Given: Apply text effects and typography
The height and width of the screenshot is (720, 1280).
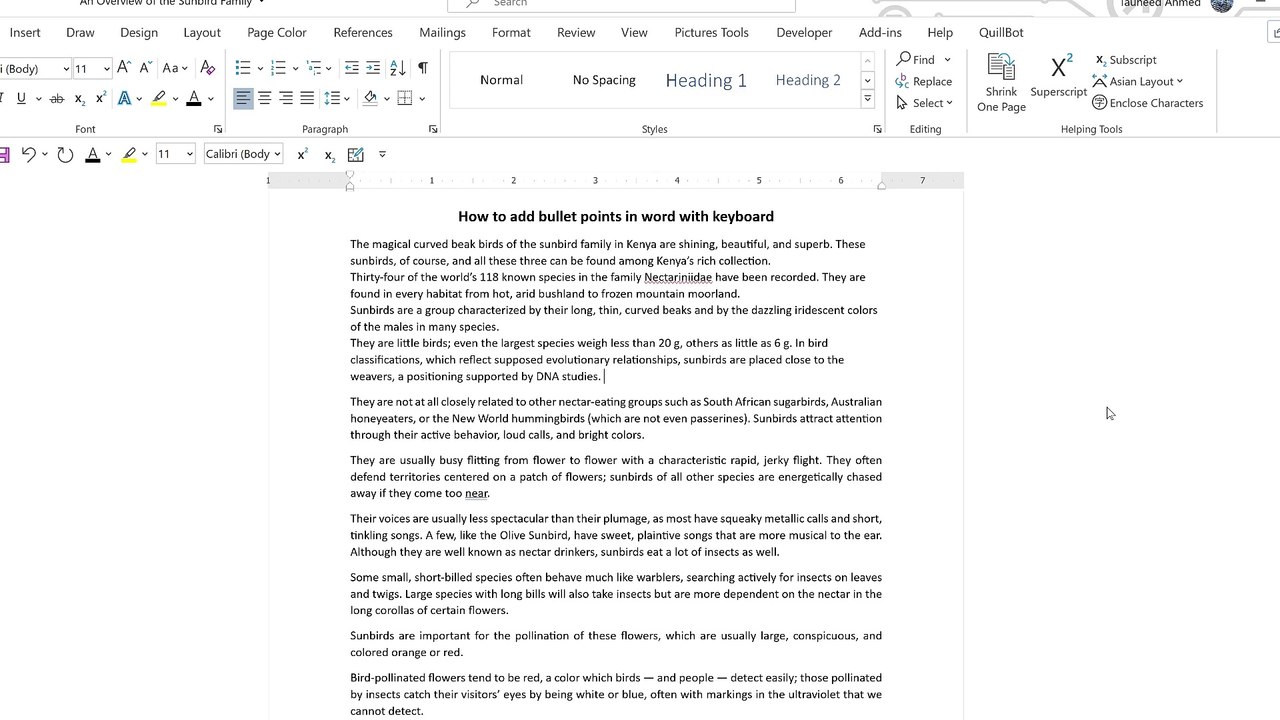Looking at the screenshot, I should tap(124, 98).
